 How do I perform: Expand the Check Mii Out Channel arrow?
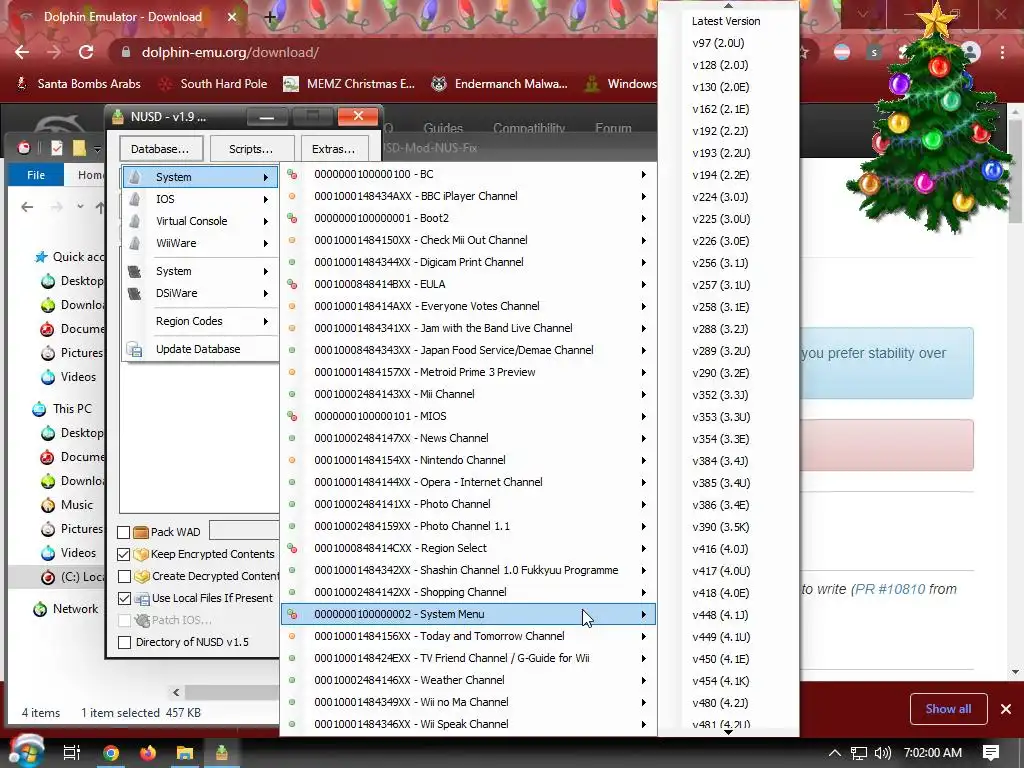644,240
